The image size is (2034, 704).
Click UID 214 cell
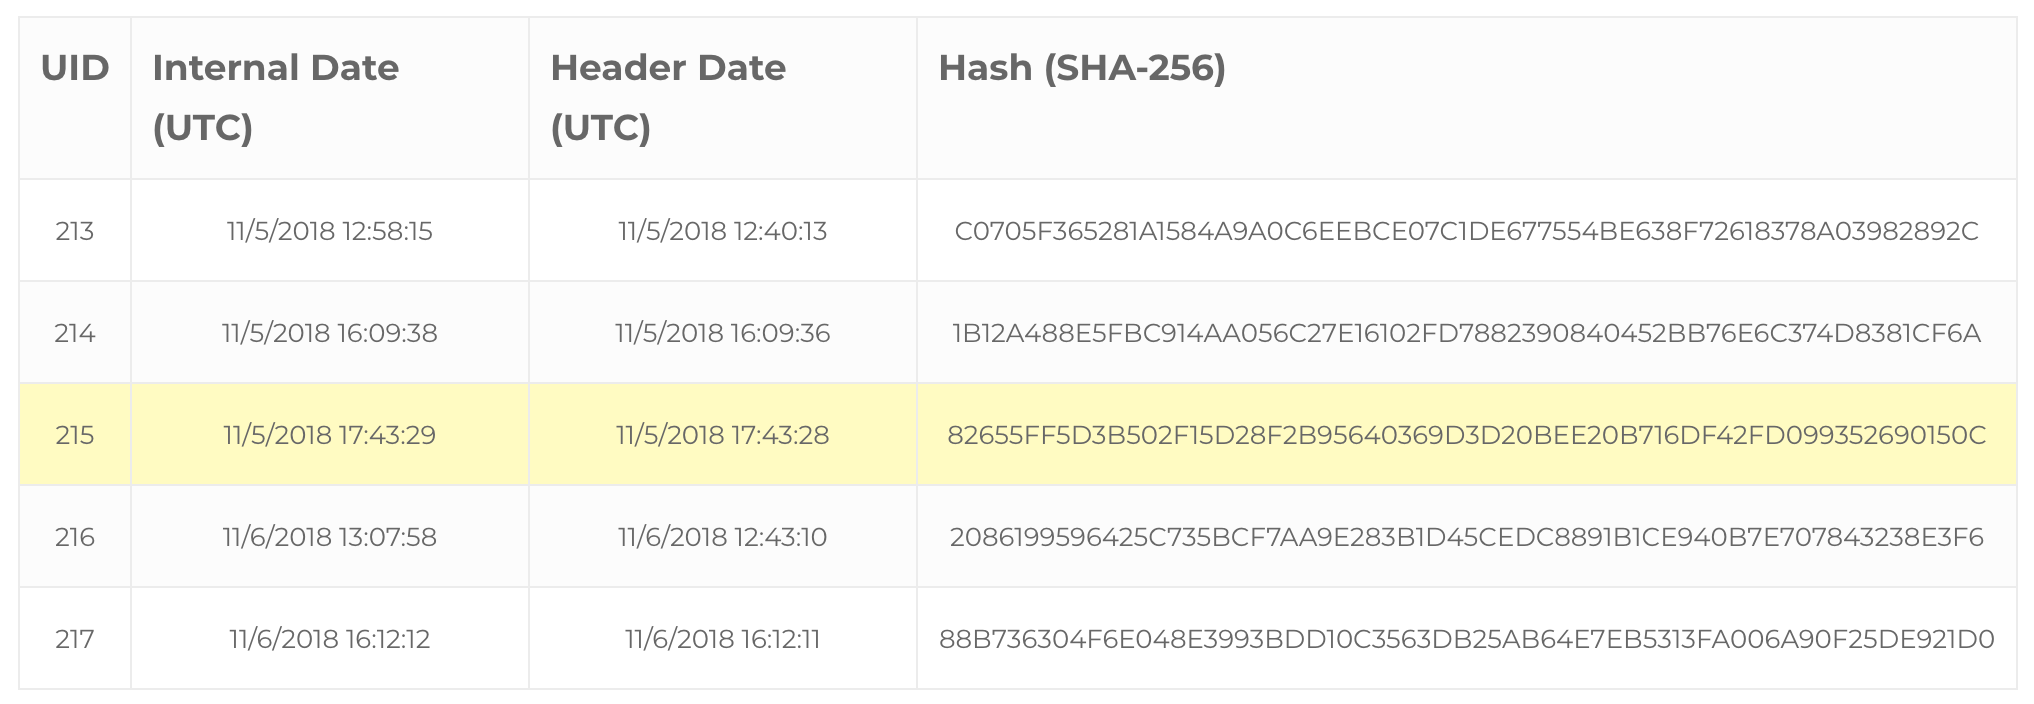point(75,333)
